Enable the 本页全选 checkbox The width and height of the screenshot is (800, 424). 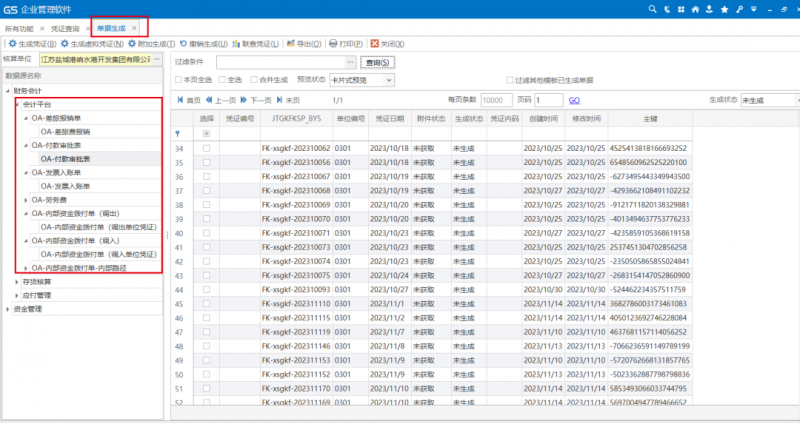point(178,79)
